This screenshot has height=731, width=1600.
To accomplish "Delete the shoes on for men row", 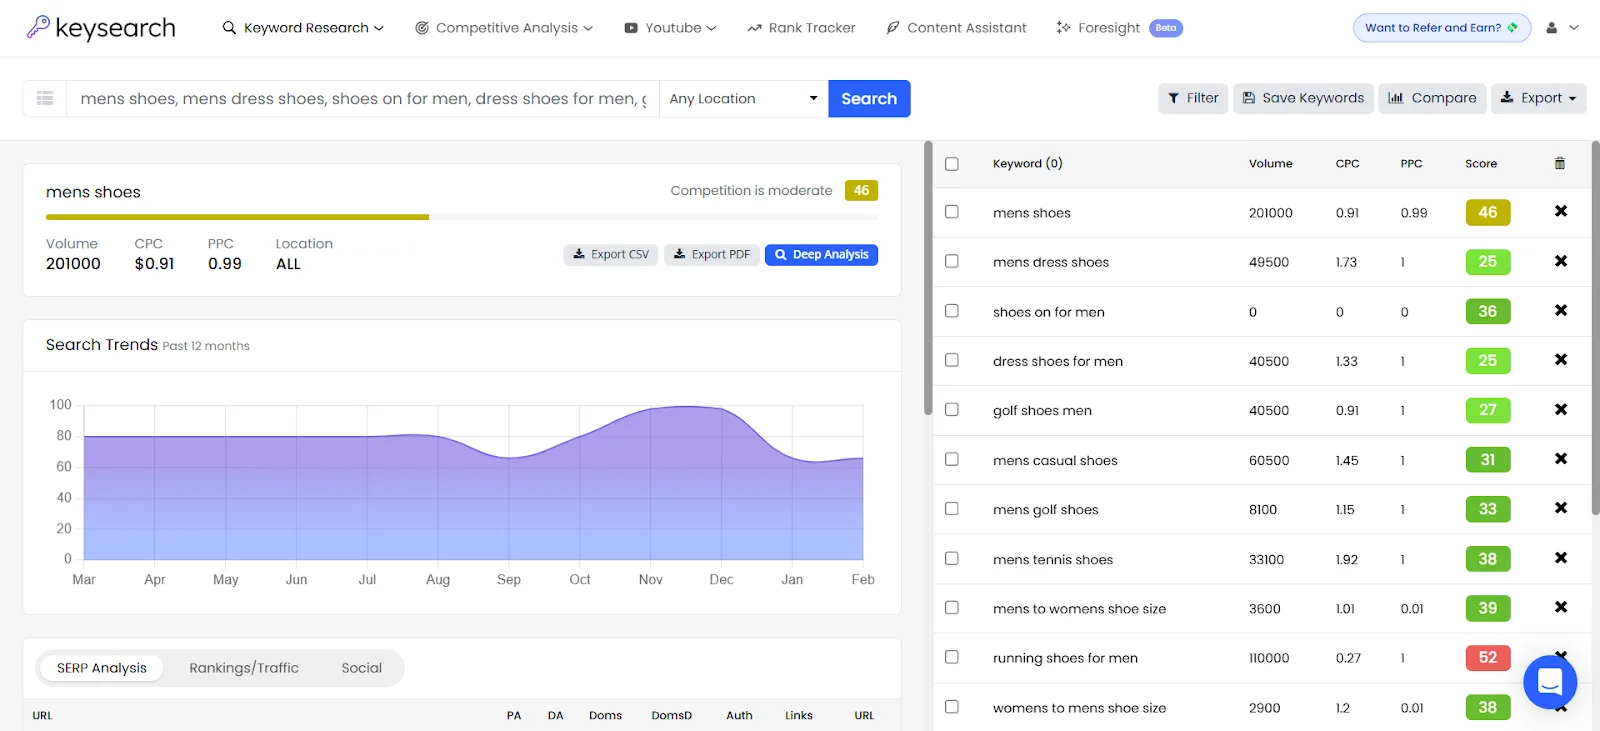I will [x=1561, y=310].
